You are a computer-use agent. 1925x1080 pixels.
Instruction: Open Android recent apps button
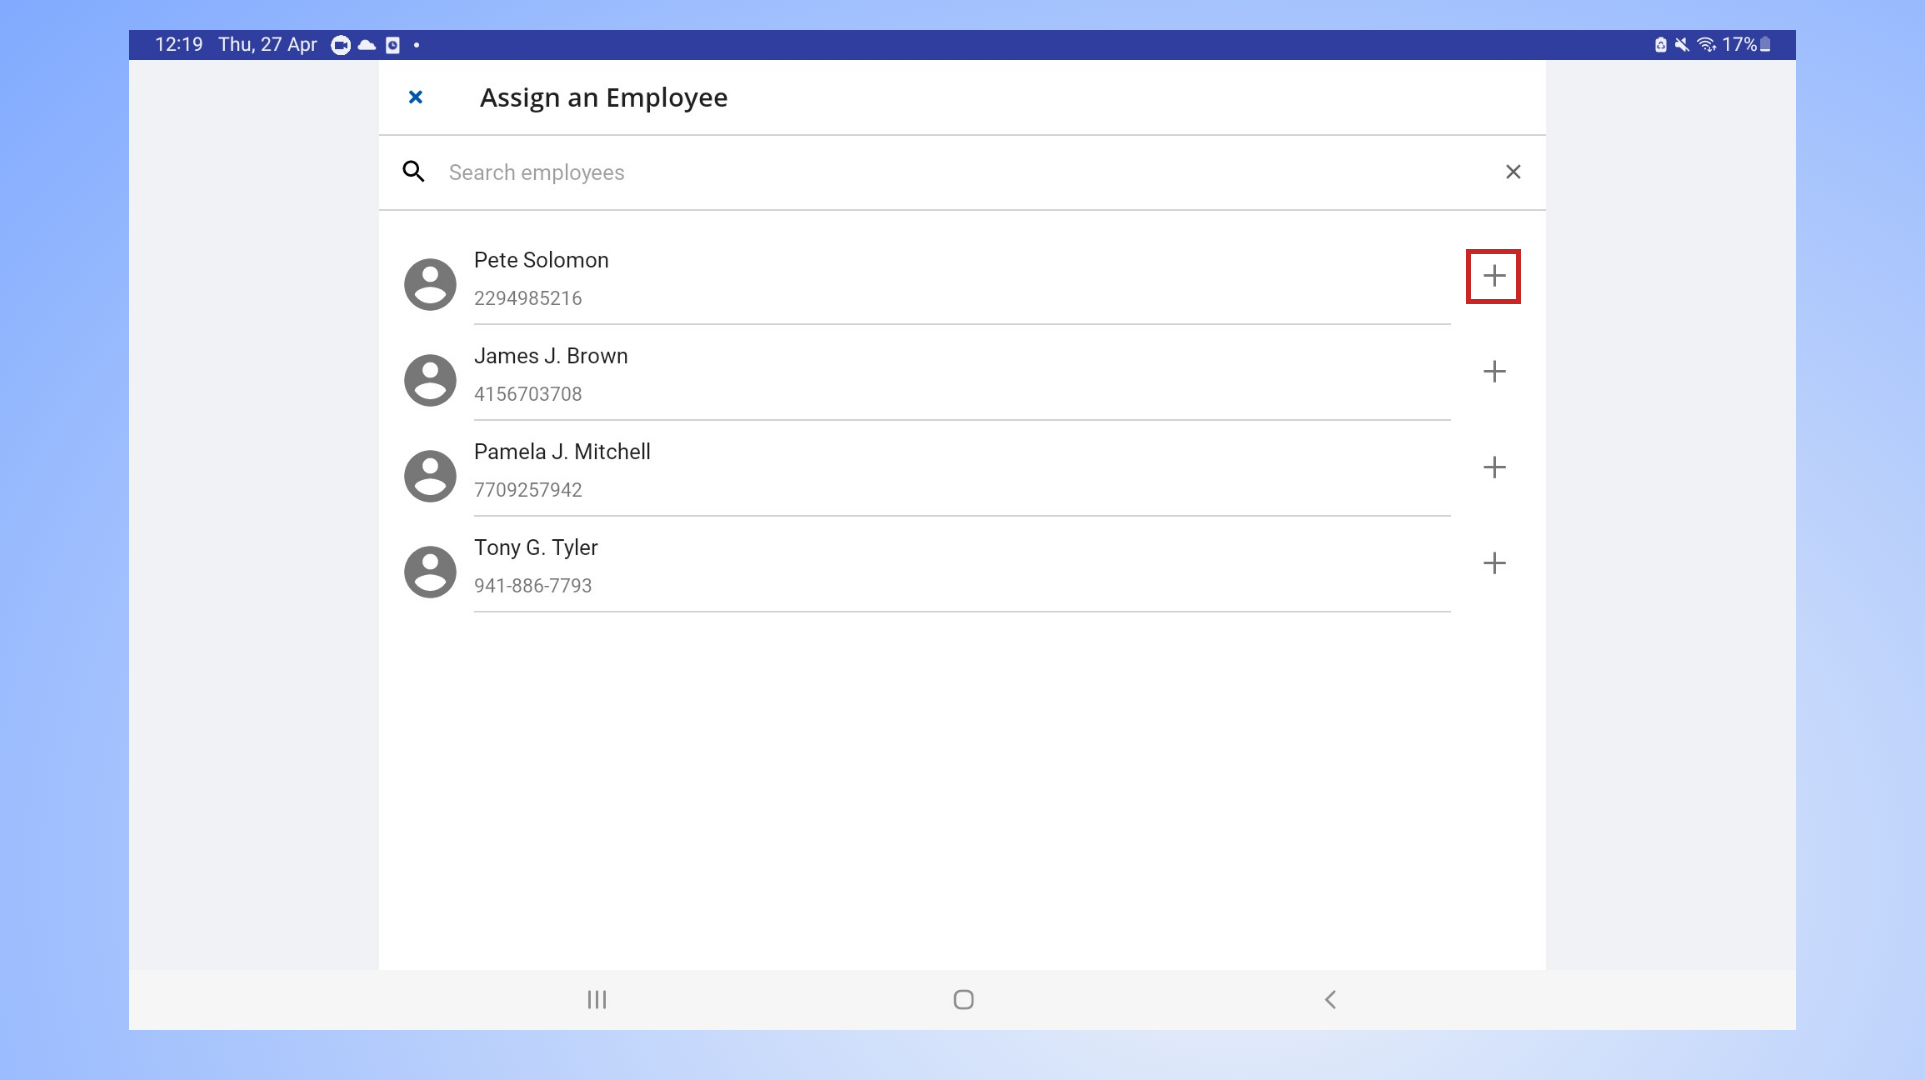[597, 999]
